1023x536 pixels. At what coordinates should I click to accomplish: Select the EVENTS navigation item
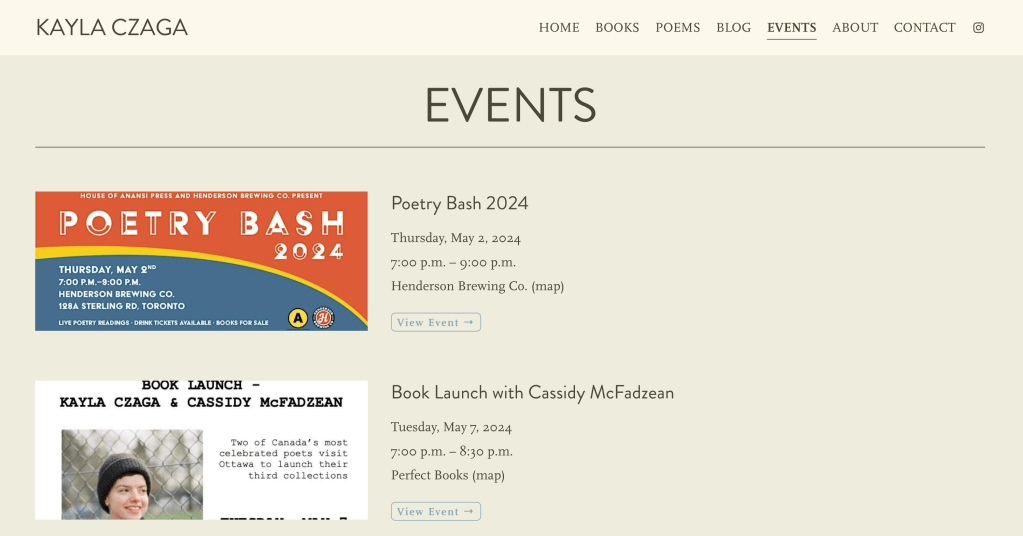pos(791,28)
